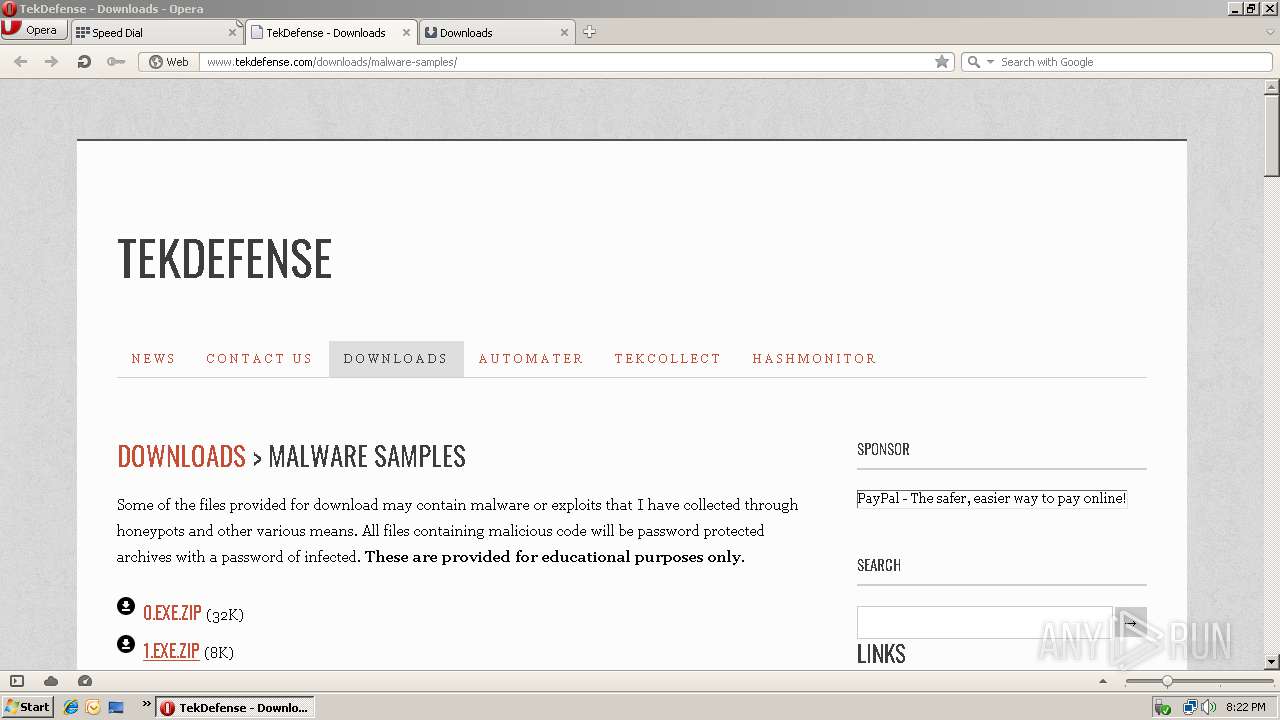The image size is (1280, 720).
Task: Close the Downloads tab
Action: [x=564, y=32]
